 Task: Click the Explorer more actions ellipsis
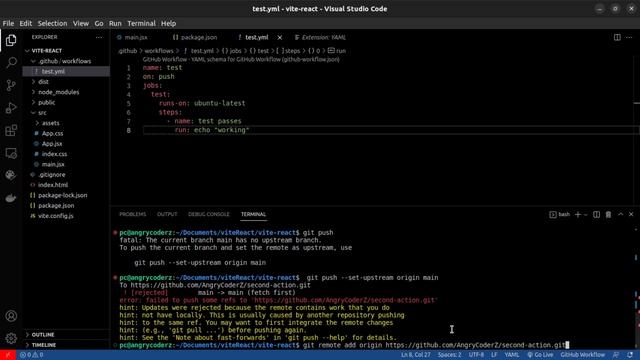[x=99, y=37]
